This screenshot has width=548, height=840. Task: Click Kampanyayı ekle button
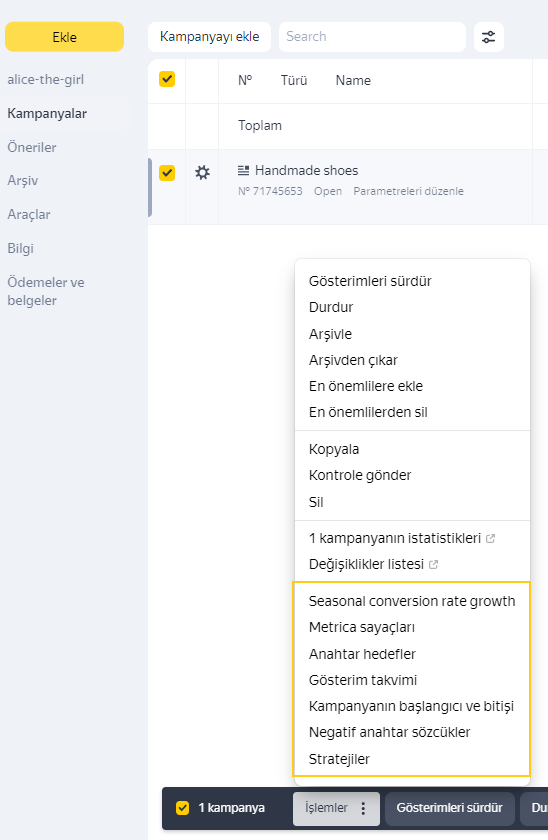pyautogui.click(x=209, y=37)
